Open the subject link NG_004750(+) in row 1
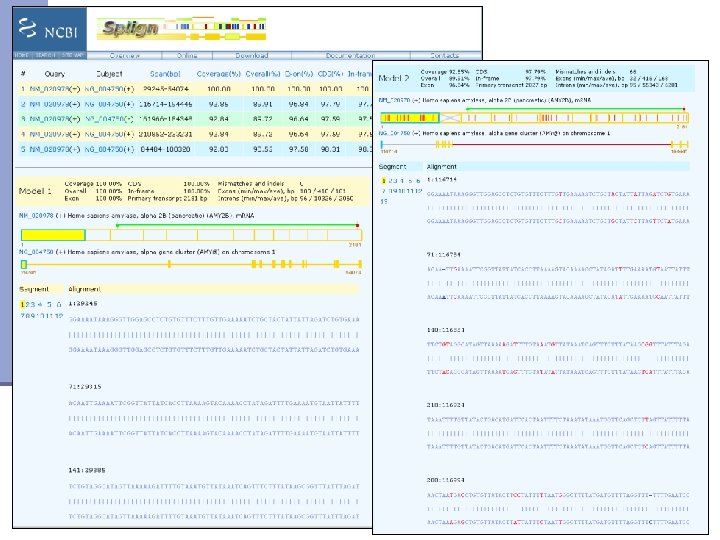The width and height of the screenshot is (720, 540). click(109, 89)
